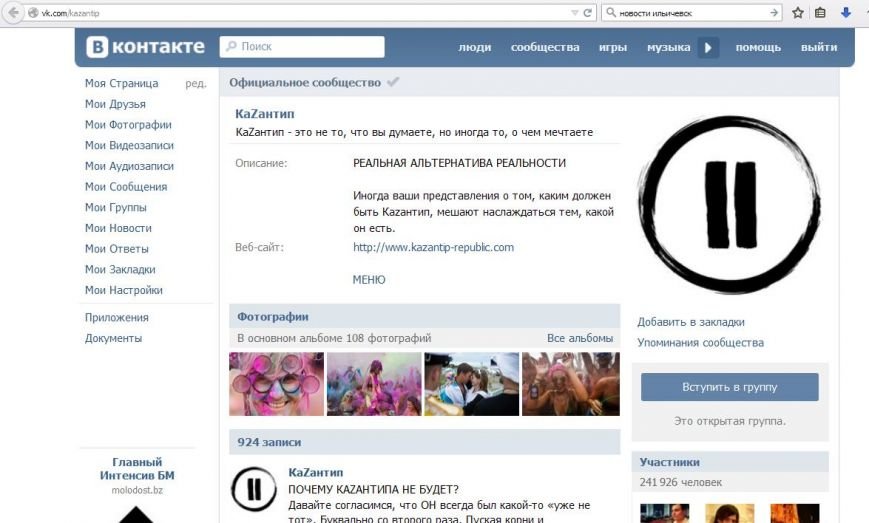Viewport: 869px width, 523px height.
Task: Click the МЕНЮ link
Action: click(x=369, y=280)
